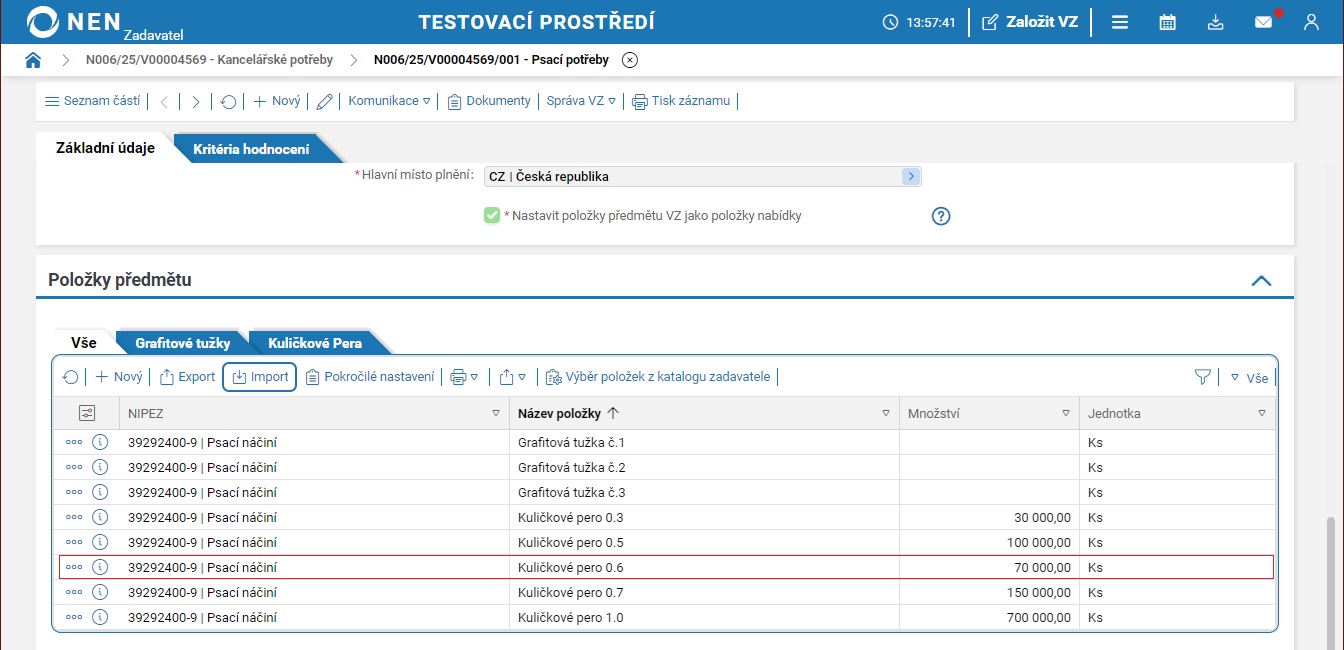Expand the Správa VZ dropdown

point(582,101)
